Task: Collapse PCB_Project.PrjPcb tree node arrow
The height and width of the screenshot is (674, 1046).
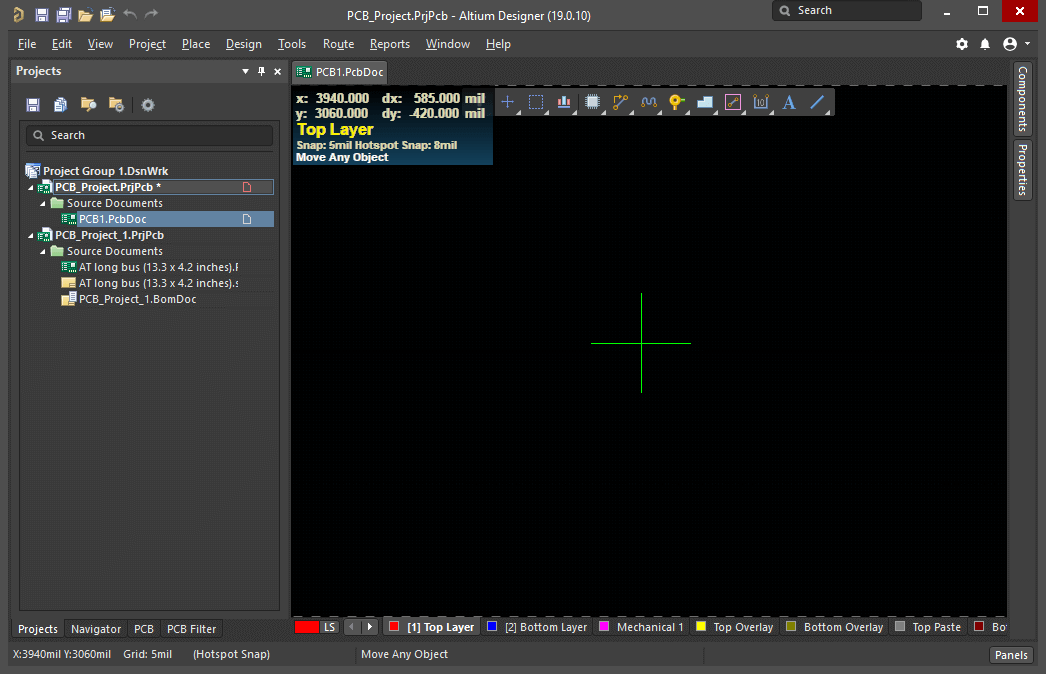Action: click(31, 188)
